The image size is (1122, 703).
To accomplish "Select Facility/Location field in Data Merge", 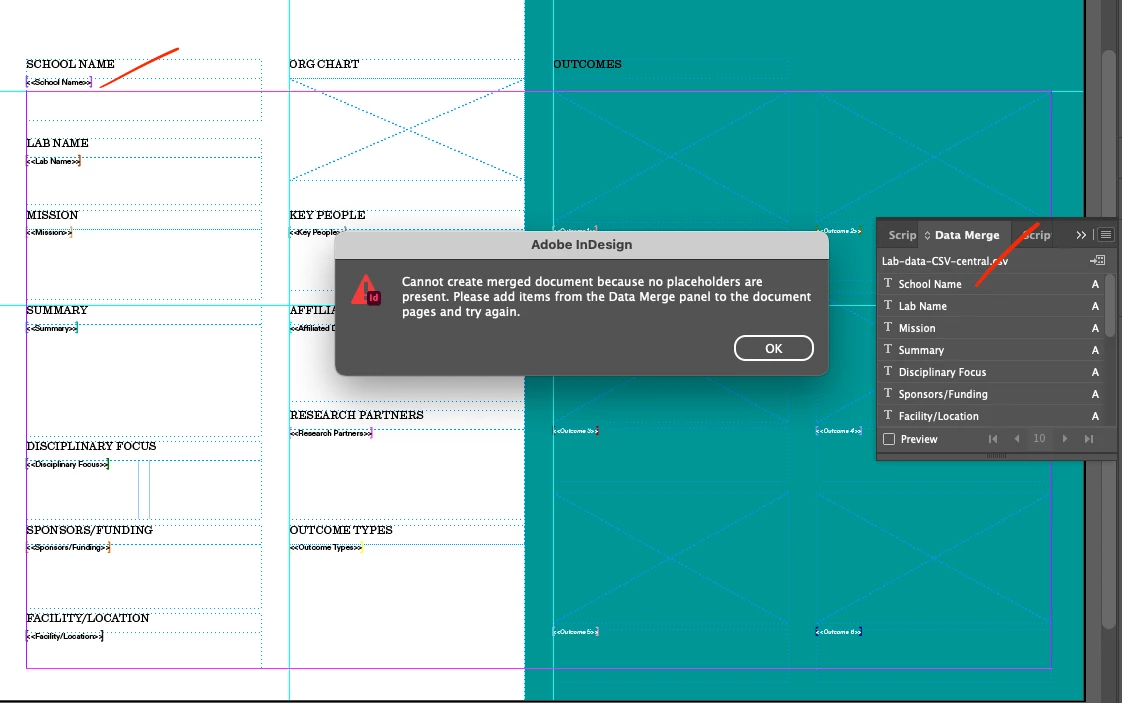I will point(992,416).
